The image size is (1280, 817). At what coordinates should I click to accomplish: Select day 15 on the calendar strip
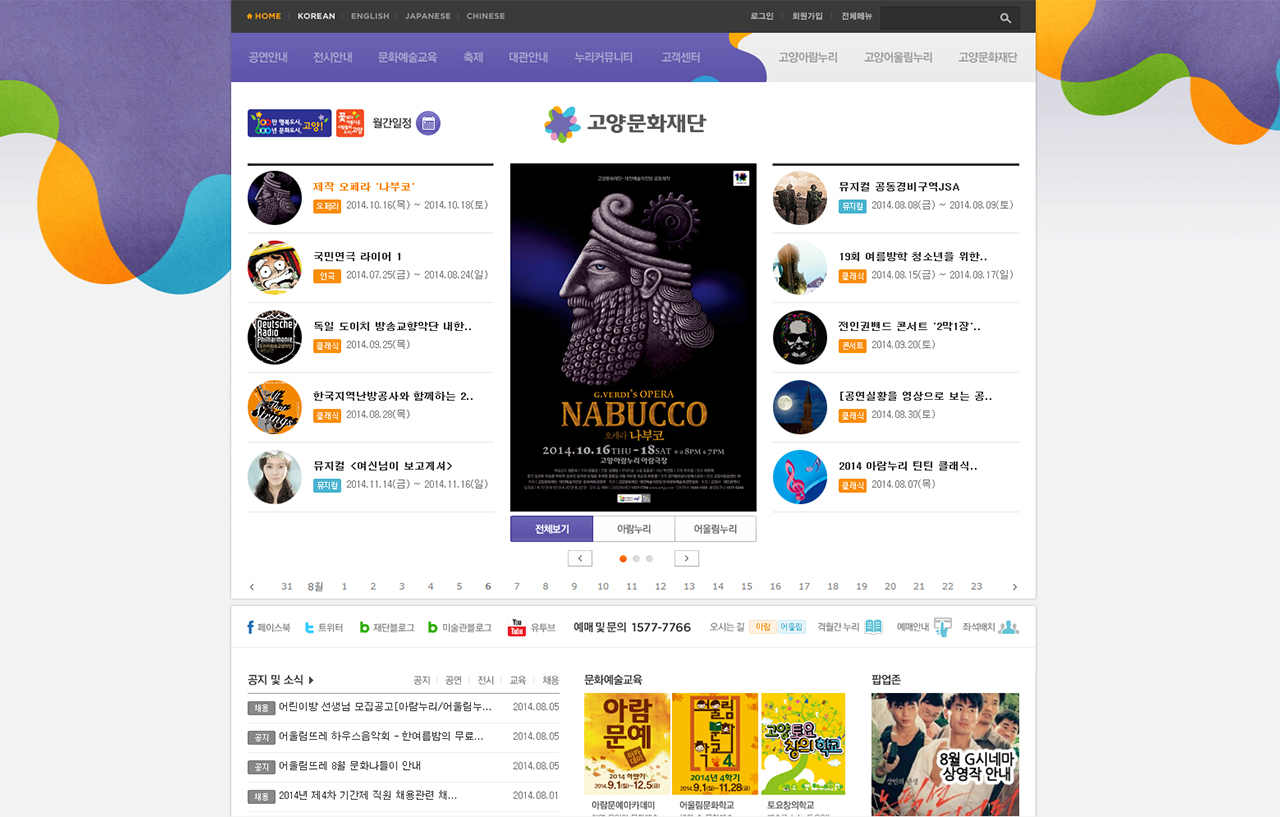point(747,587)
